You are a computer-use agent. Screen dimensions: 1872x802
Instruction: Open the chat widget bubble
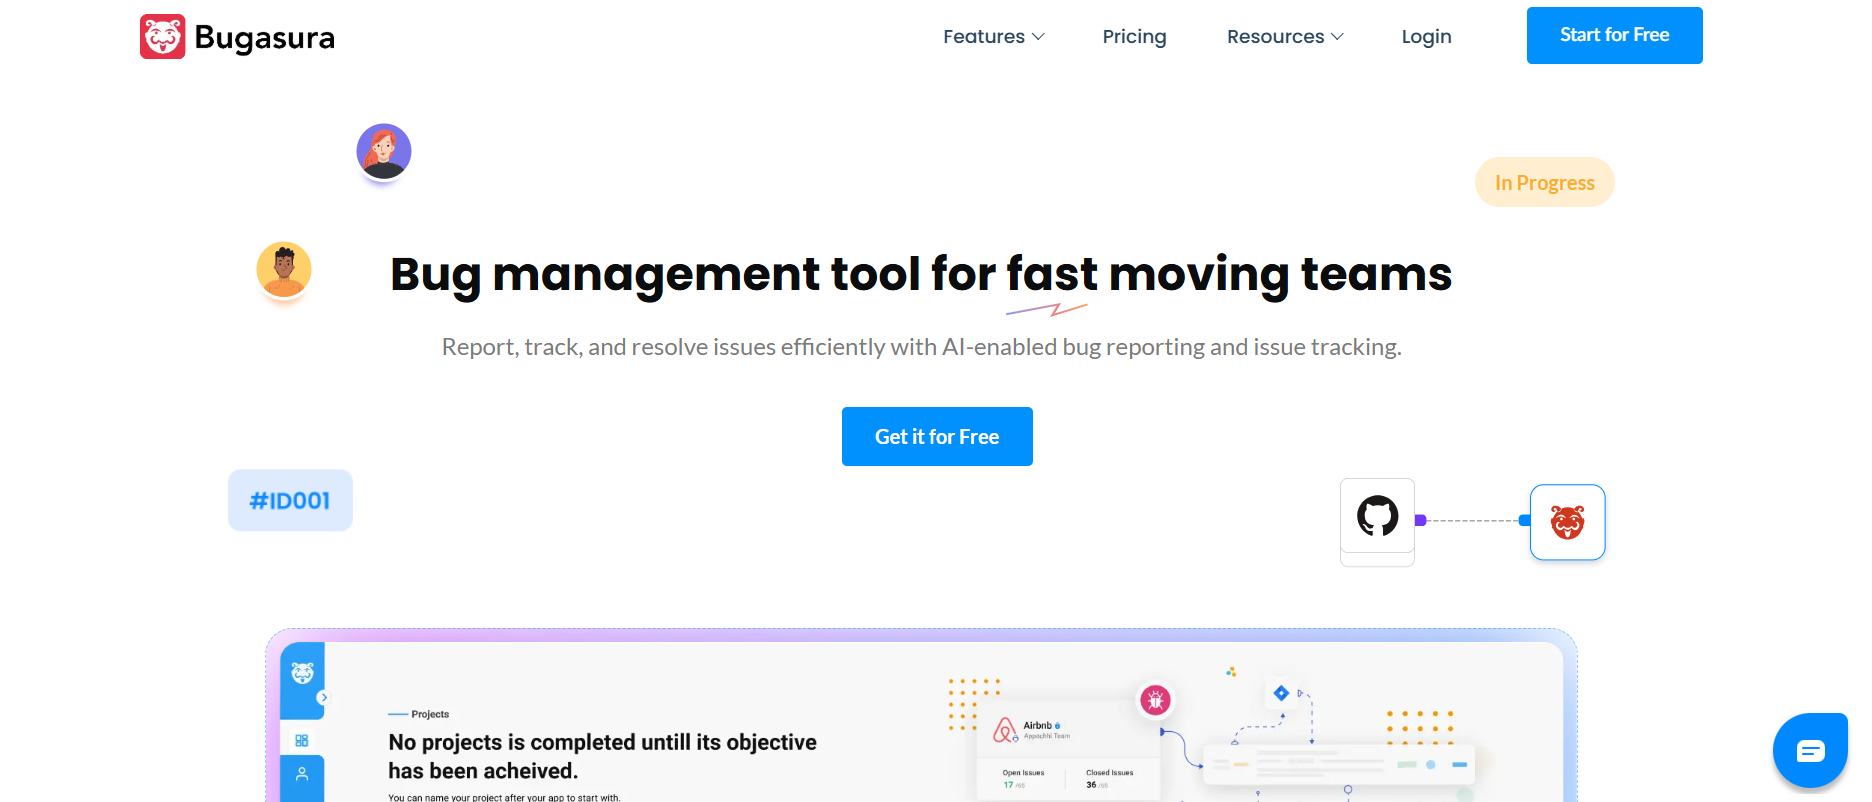[1810, 750]
